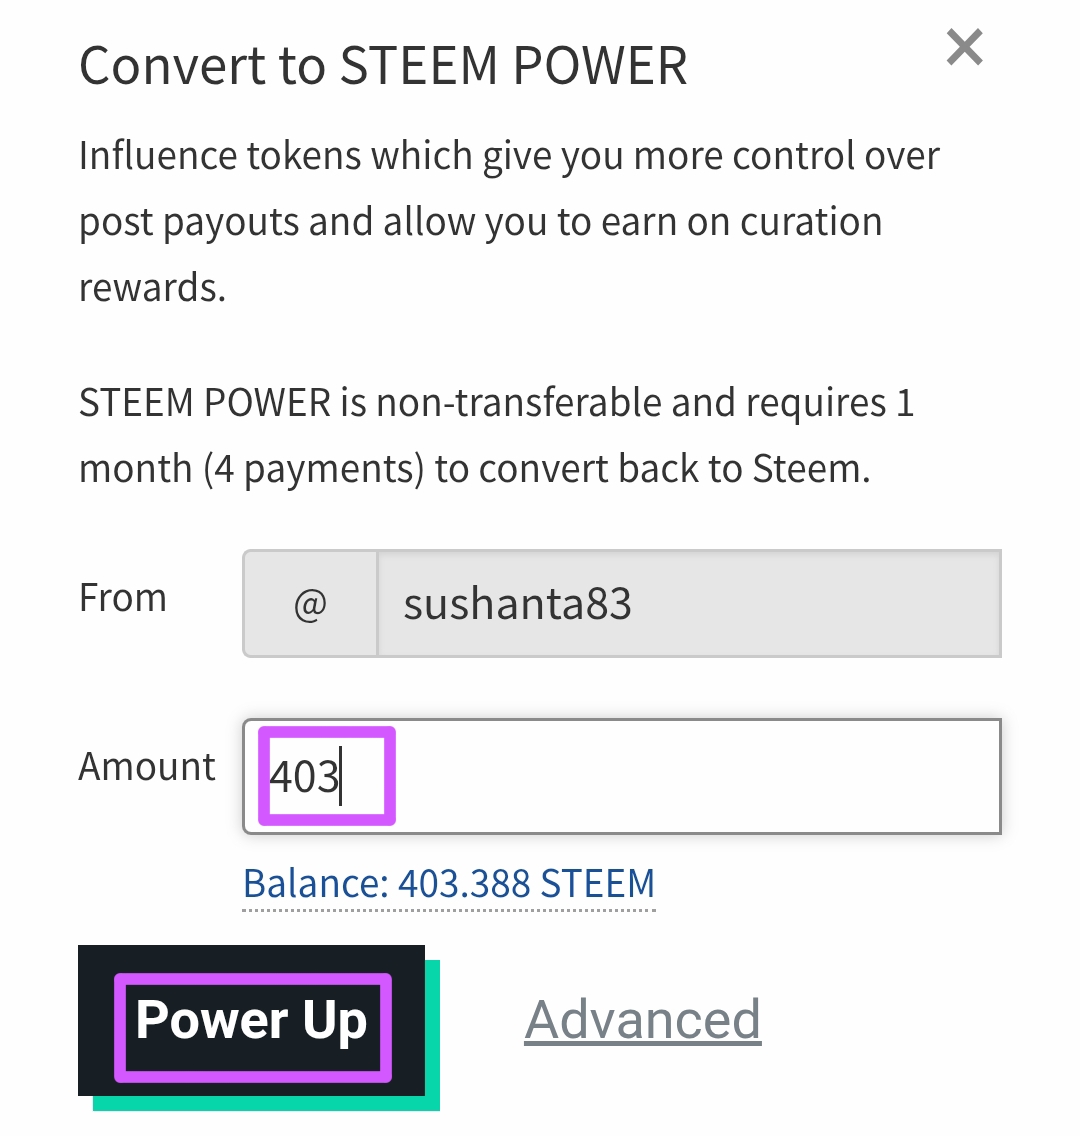Click the Balance: 403.388 STEEM link
Screen dimensions: 1080x1136
(449, 884)
